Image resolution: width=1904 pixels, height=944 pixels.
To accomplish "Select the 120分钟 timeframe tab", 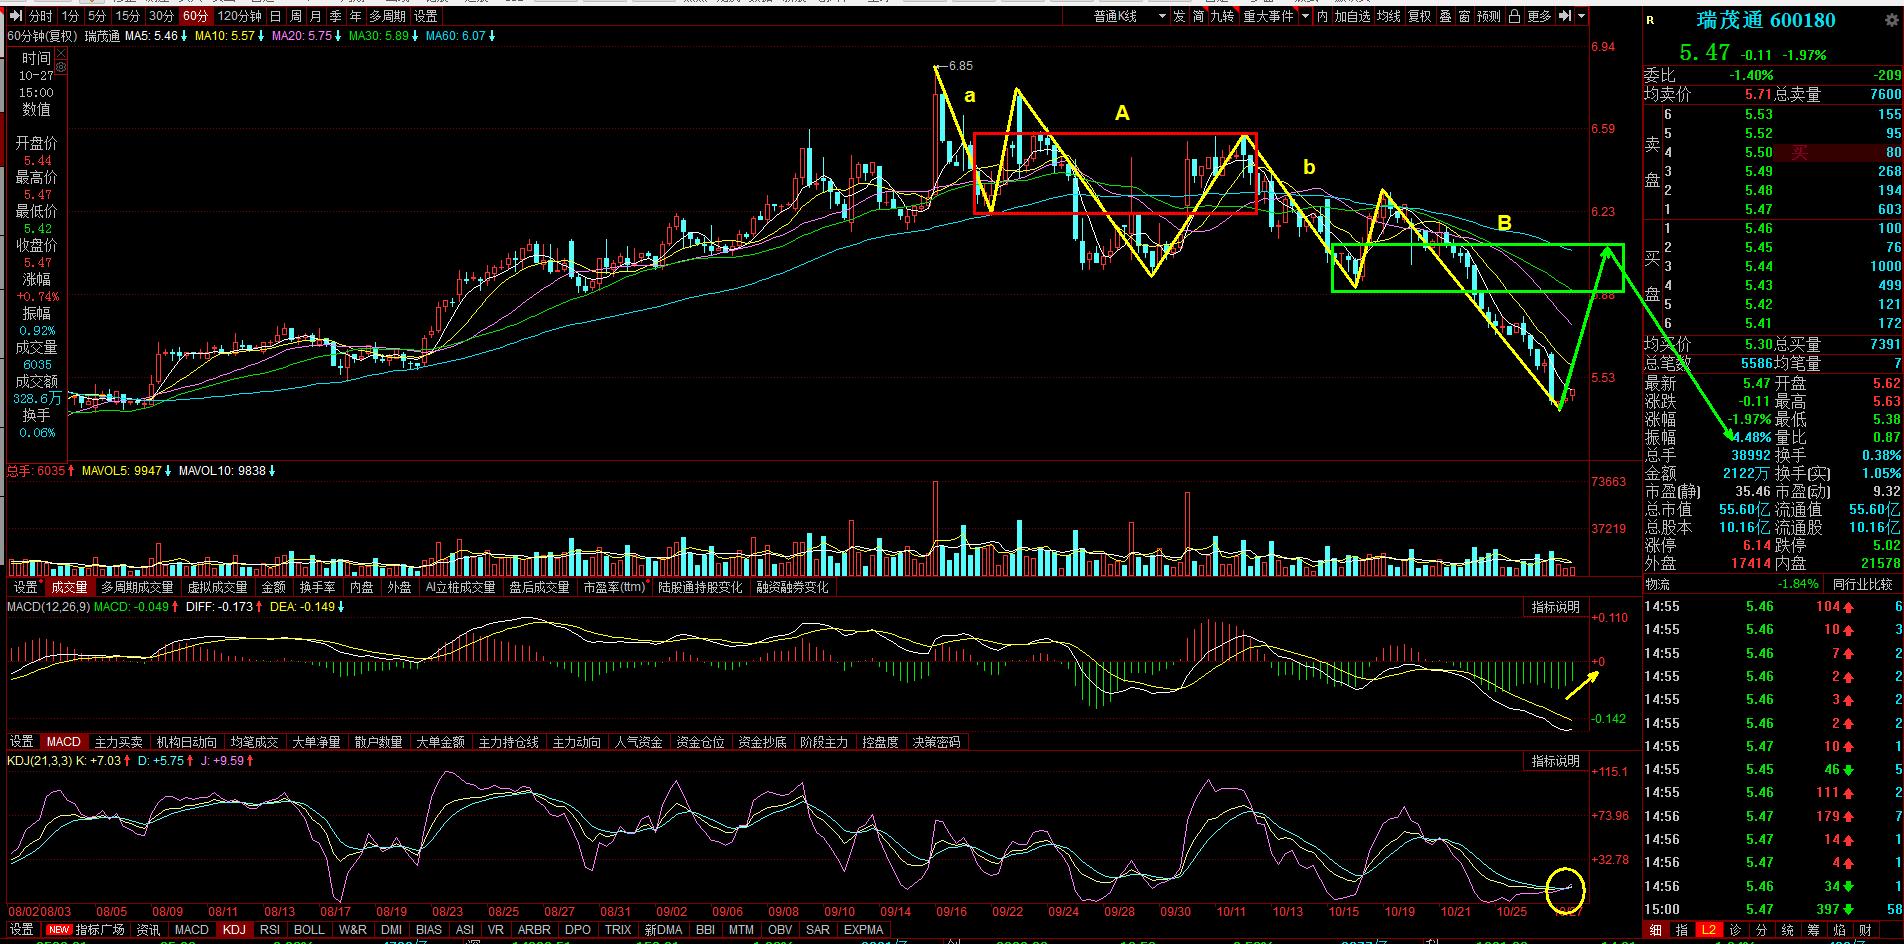I will tap(240, 16).
